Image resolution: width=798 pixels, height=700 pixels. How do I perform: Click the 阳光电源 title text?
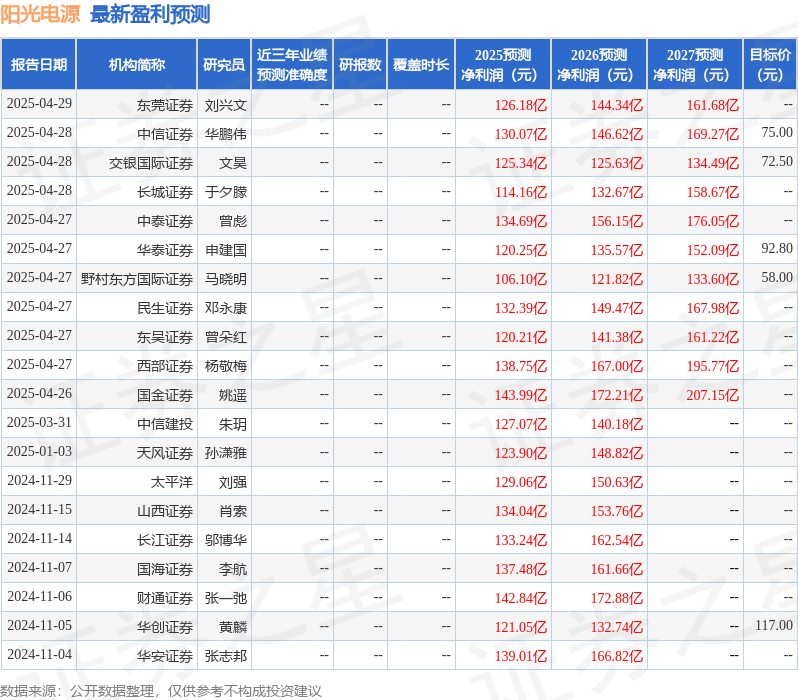point(40,14)
